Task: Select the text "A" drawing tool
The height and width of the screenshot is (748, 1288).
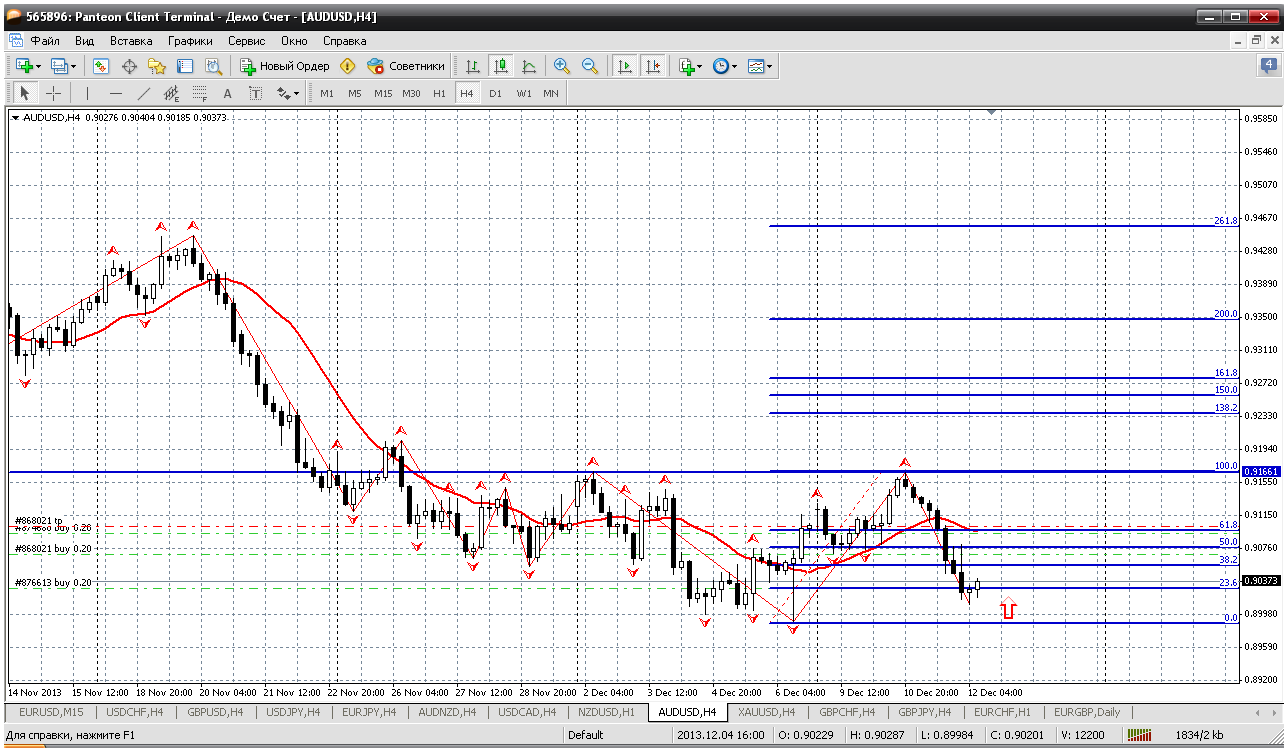Action: click(228, 93)
